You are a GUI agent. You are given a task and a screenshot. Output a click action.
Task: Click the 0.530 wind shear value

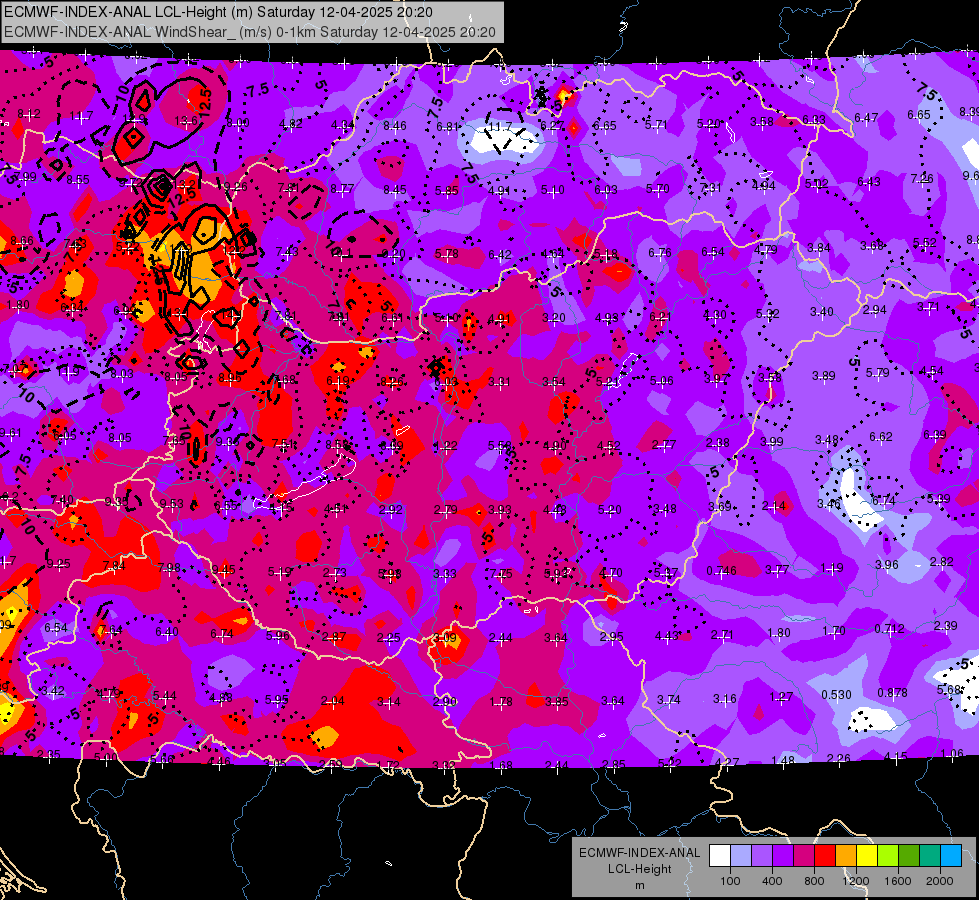coord(836,695)
